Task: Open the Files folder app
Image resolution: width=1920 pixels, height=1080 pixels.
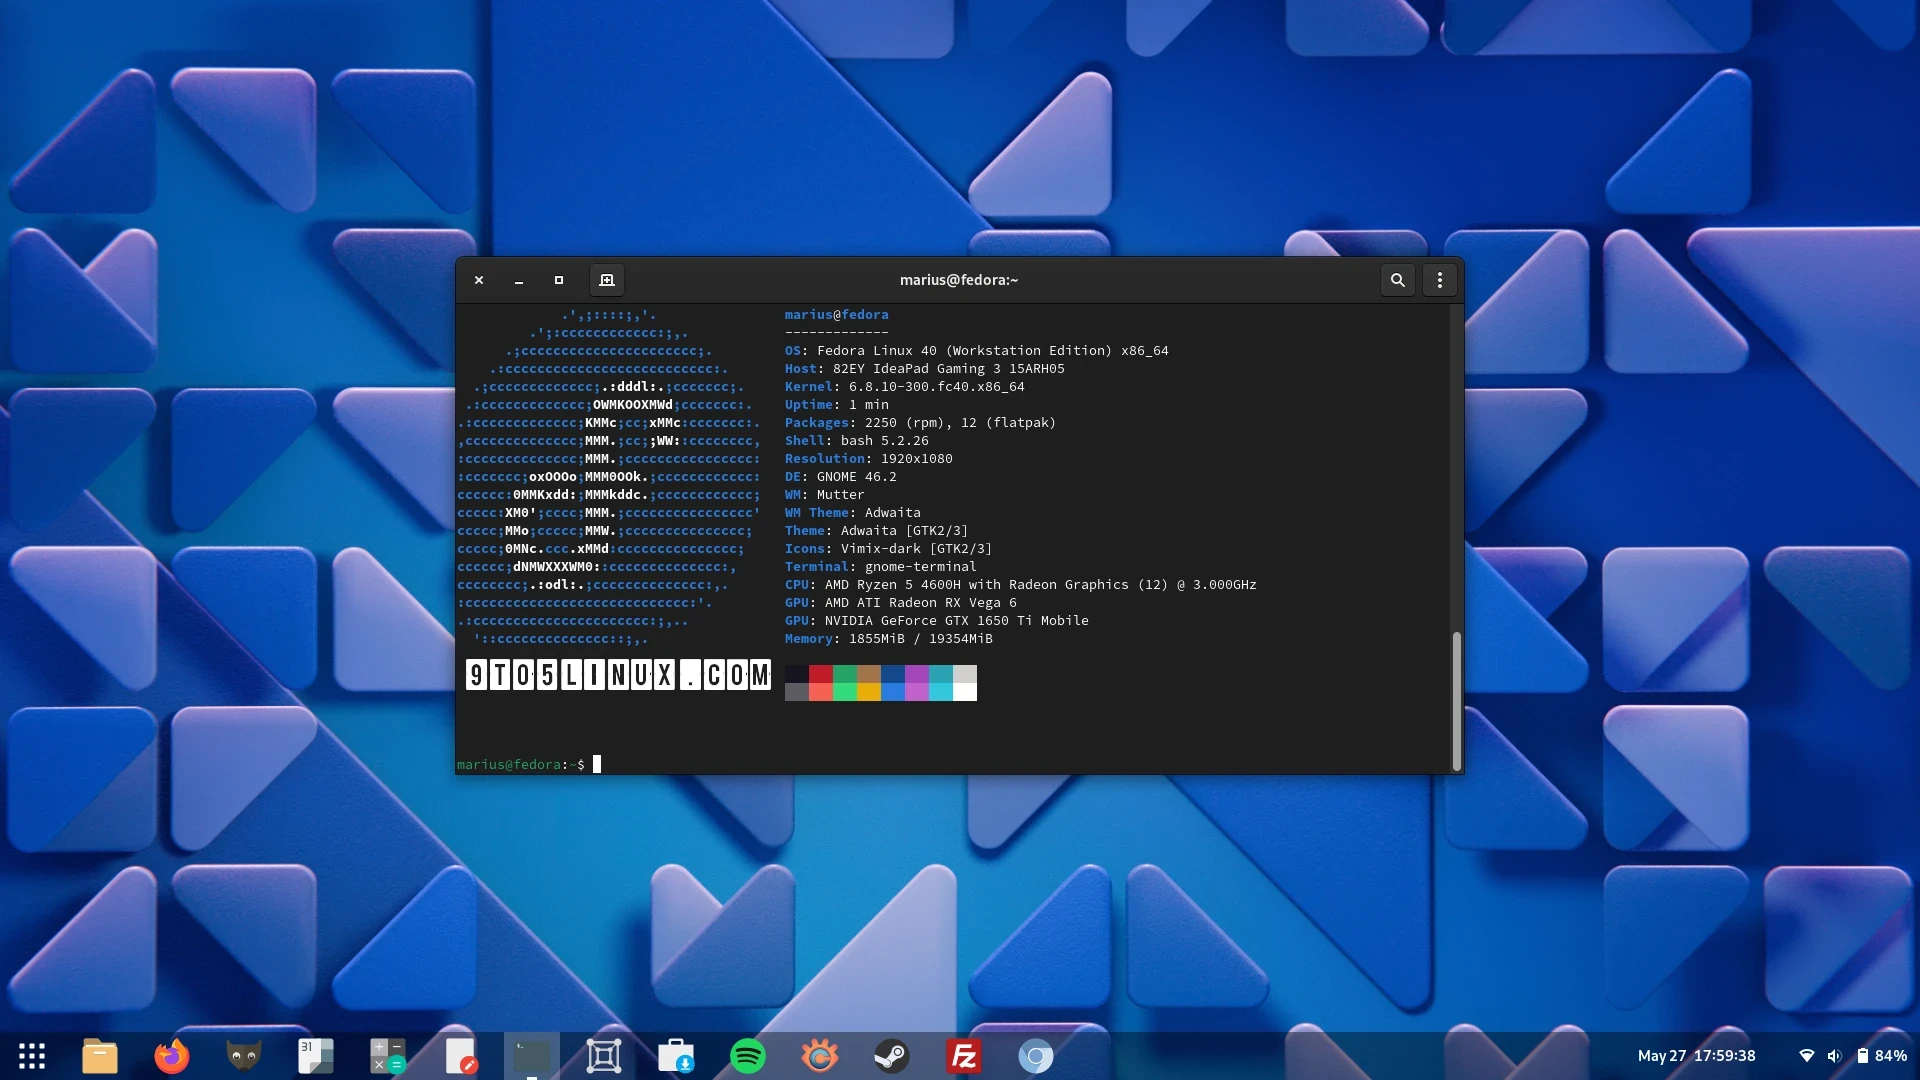Action: point(99,1056)
